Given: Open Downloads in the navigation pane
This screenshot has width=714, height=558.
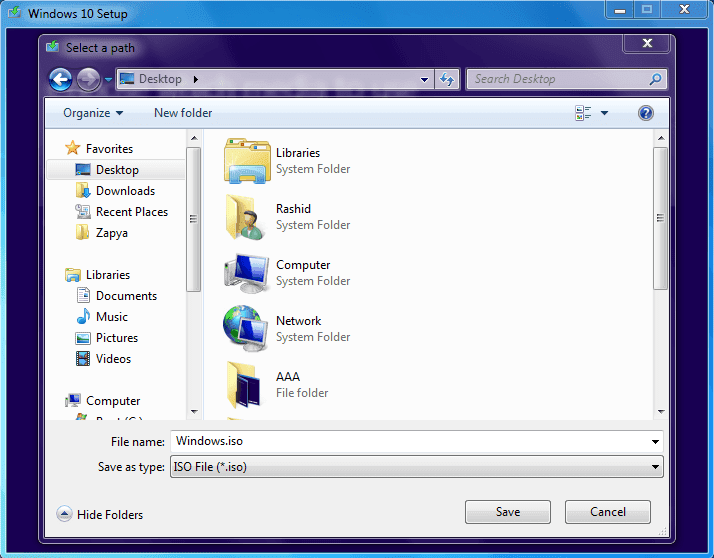Looking at the screenshot, I should pos(125,190).
